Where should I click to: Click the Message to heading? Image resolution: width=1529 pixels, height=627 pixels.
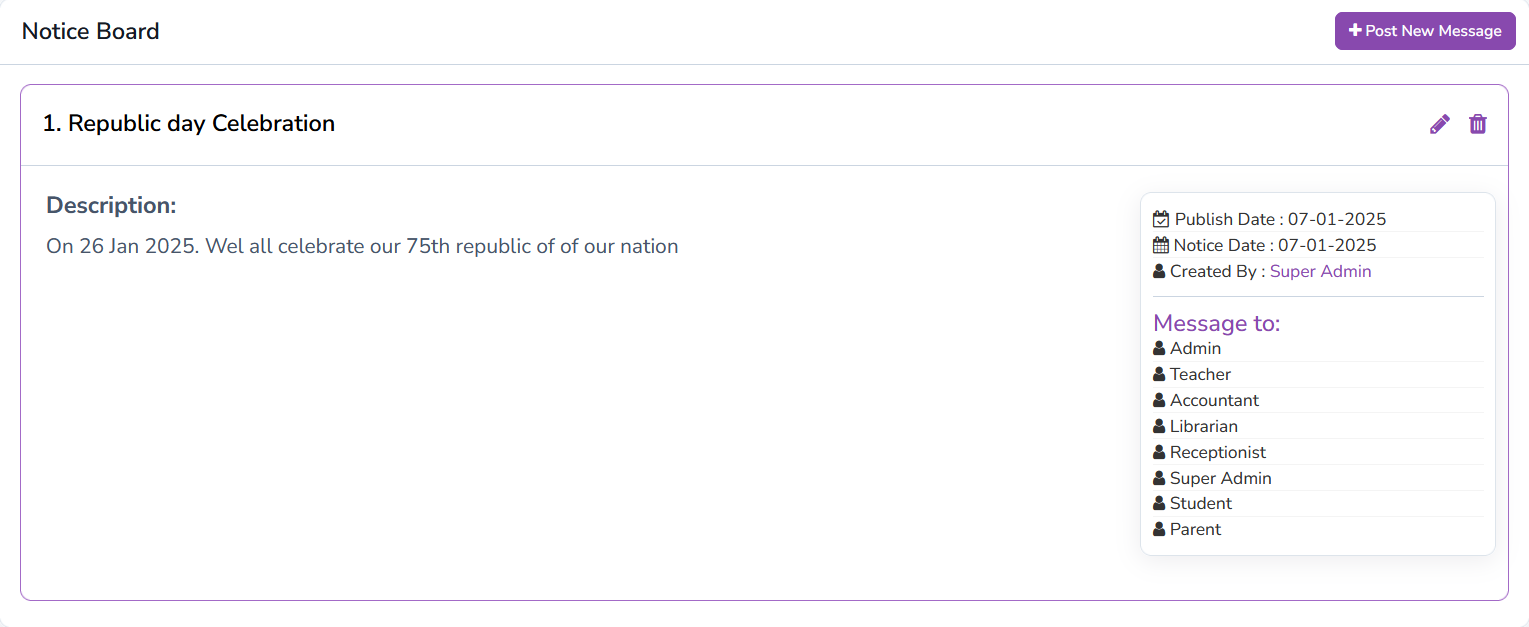(x=1216, y=323)
